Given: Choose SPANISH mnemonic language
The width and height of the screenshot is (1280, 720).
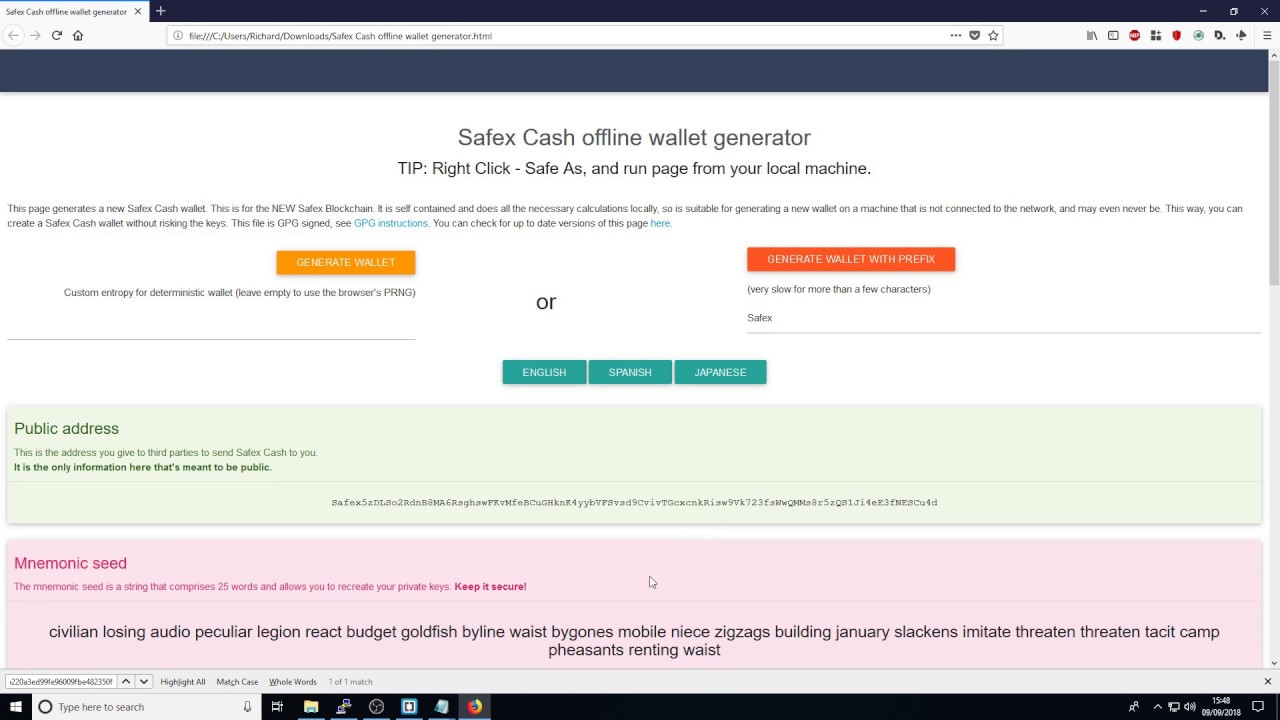Looking at the screenshot, I should 630,372.
